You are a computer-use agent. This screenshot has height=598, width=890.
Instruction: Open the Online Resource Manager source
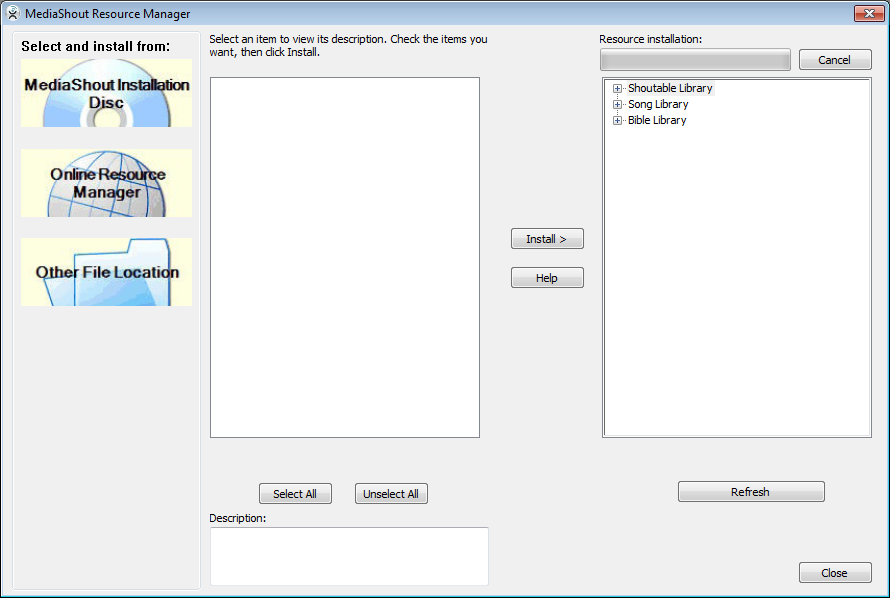[106, 183]
